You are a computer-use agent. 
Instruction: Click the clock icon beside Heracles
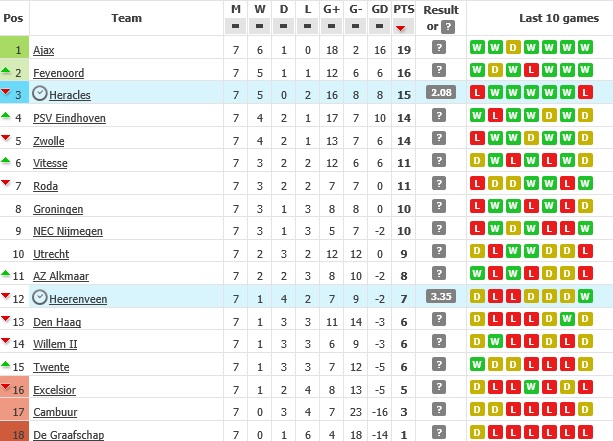[x=39, y=92]
